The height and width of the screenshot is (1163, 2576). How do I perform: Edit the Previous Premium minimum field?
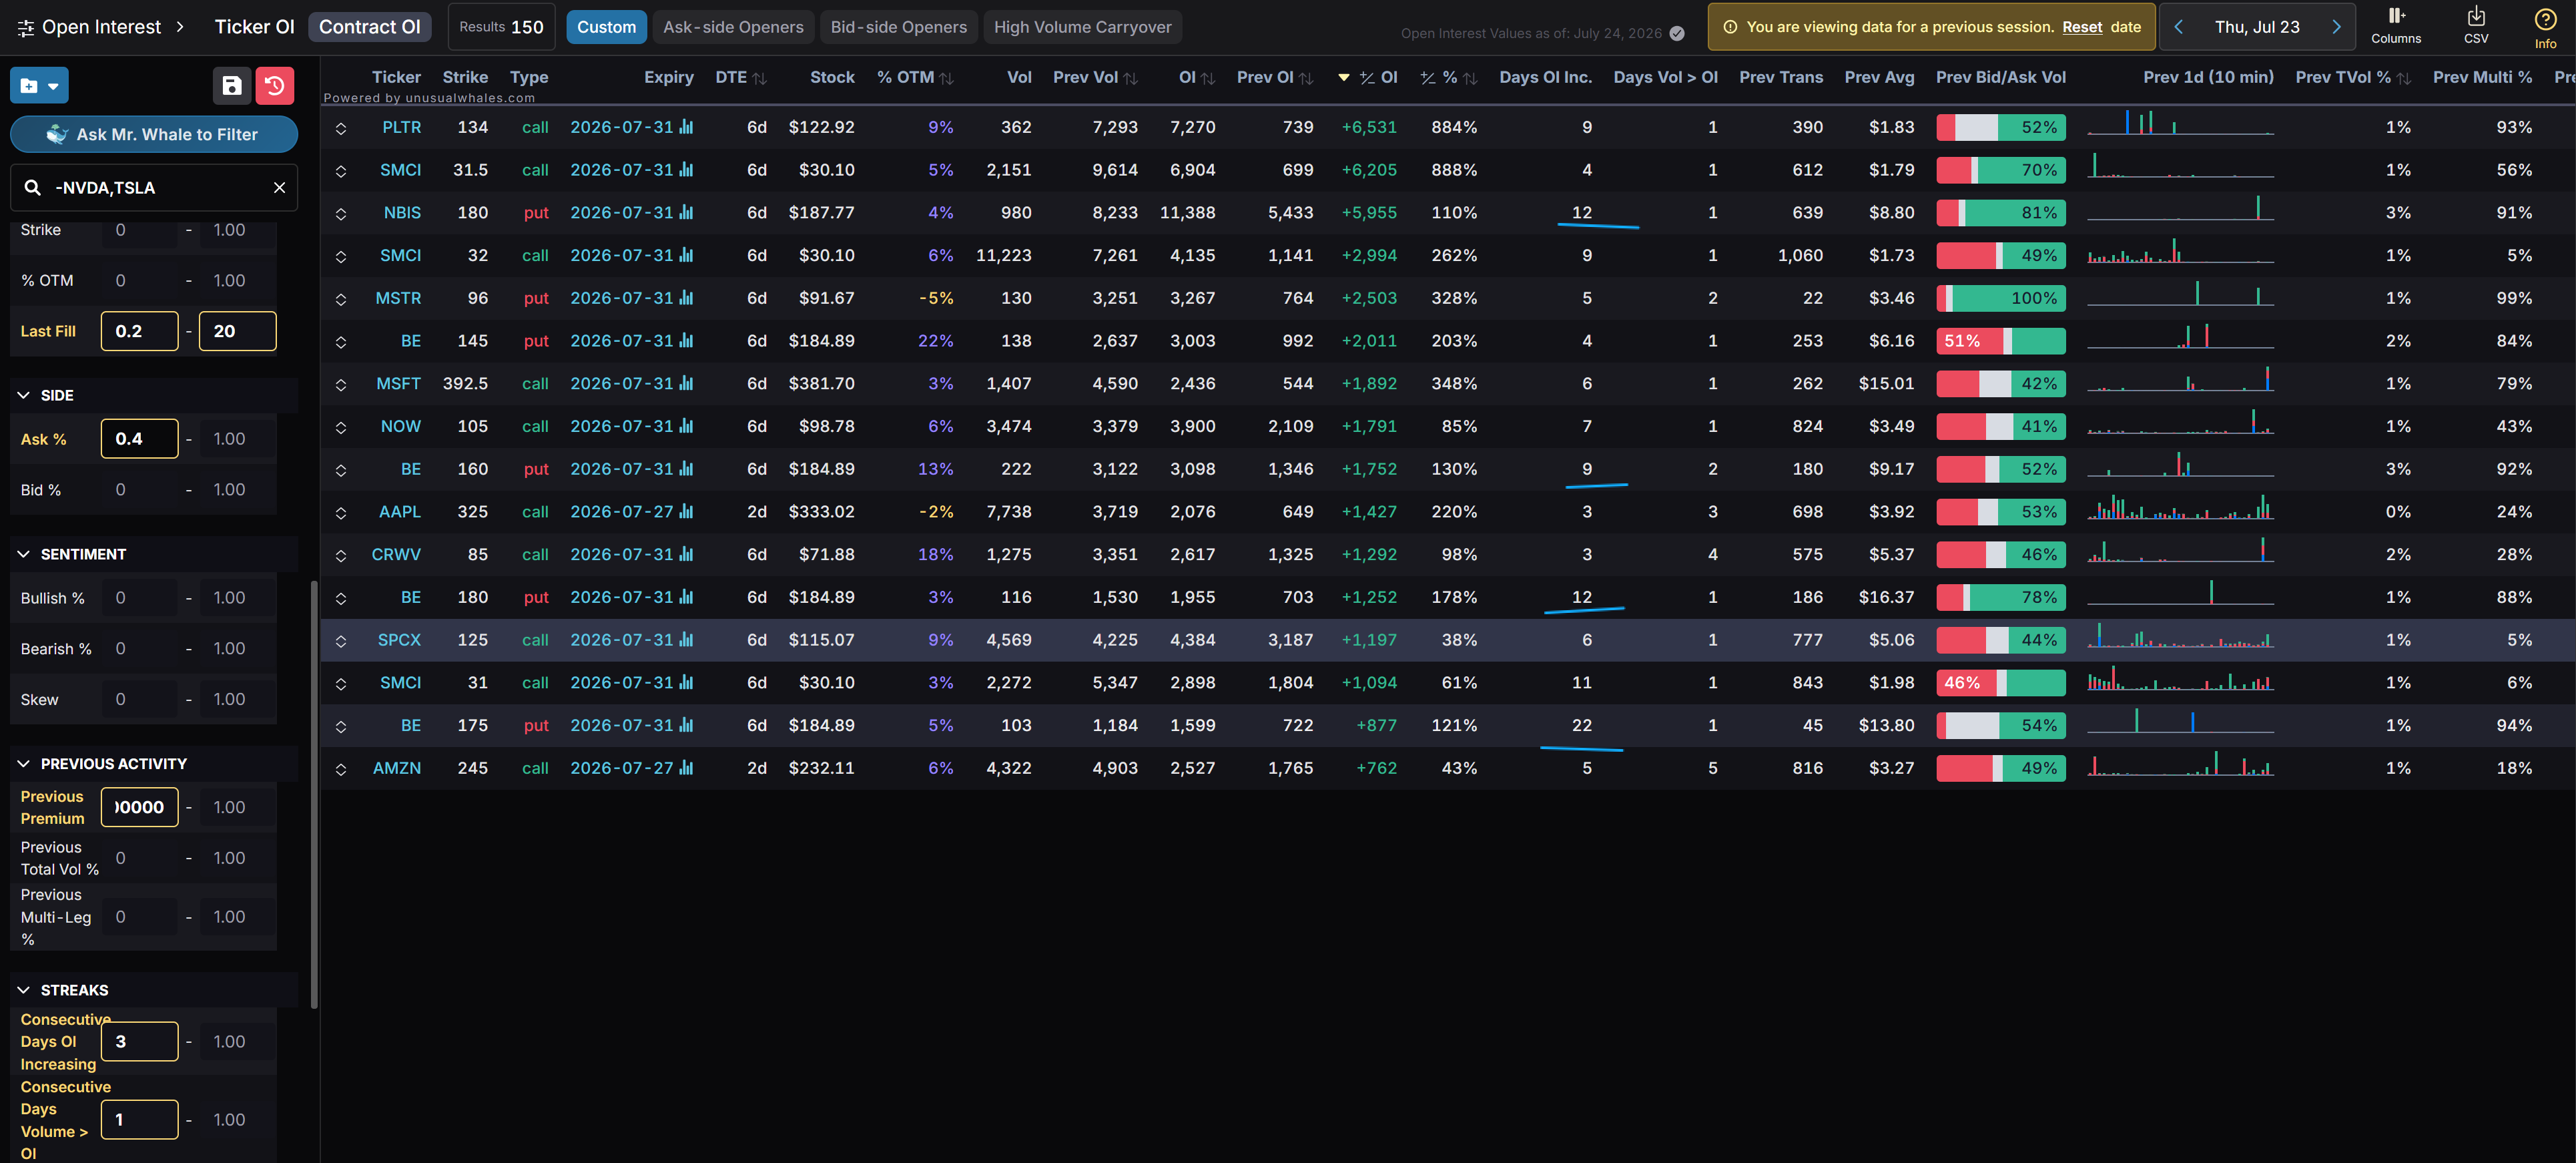[x=140, y=807]
